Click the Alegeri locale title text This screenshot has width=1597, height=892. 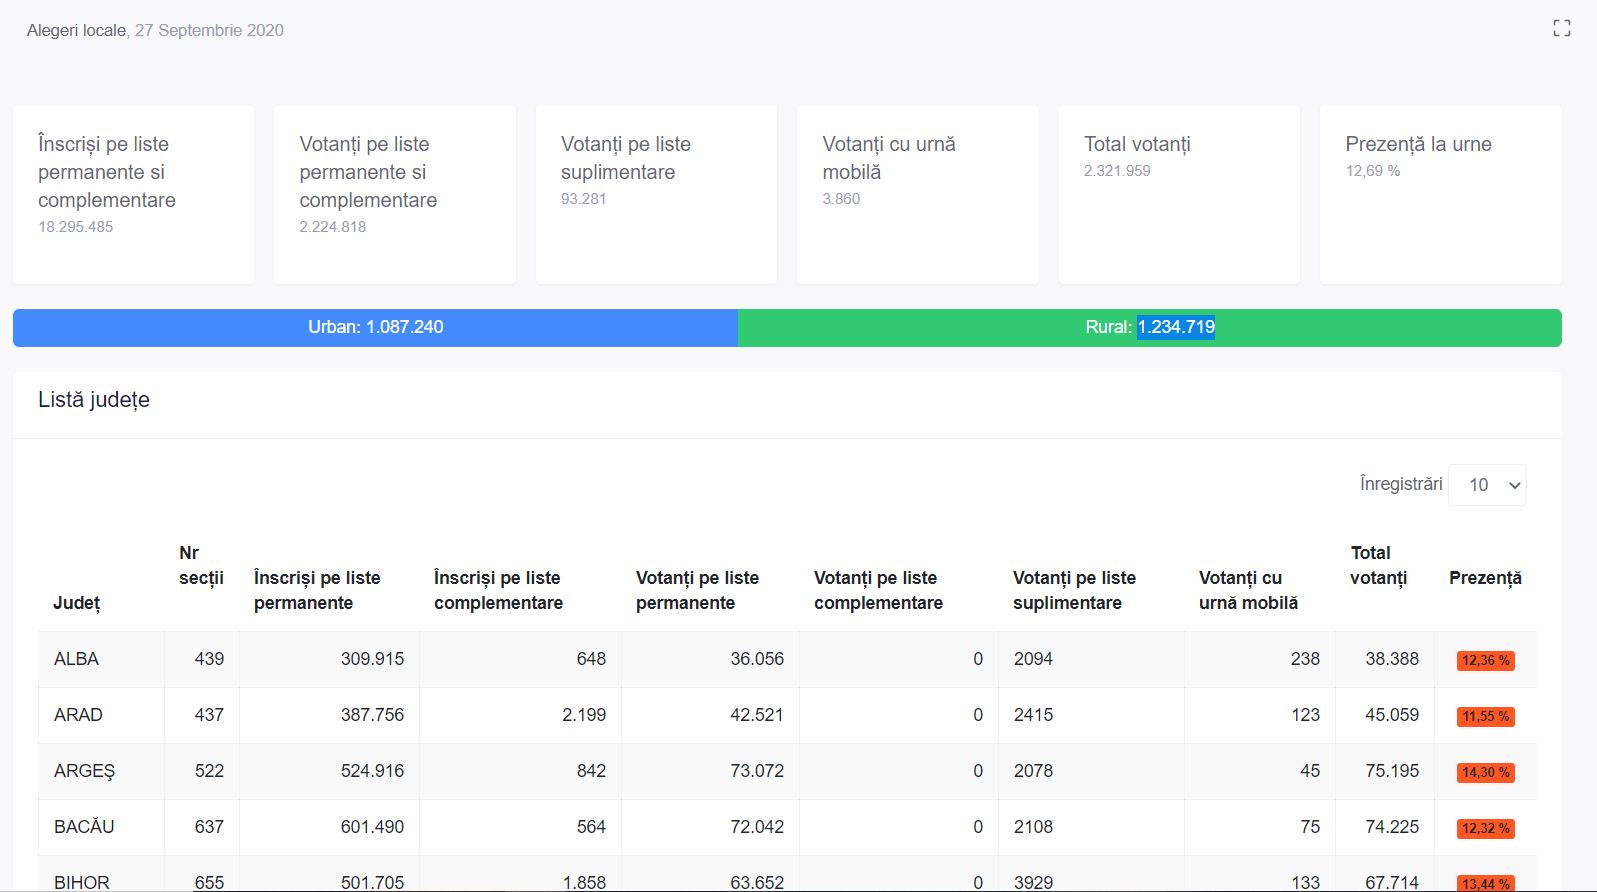(x=77, y=30)
